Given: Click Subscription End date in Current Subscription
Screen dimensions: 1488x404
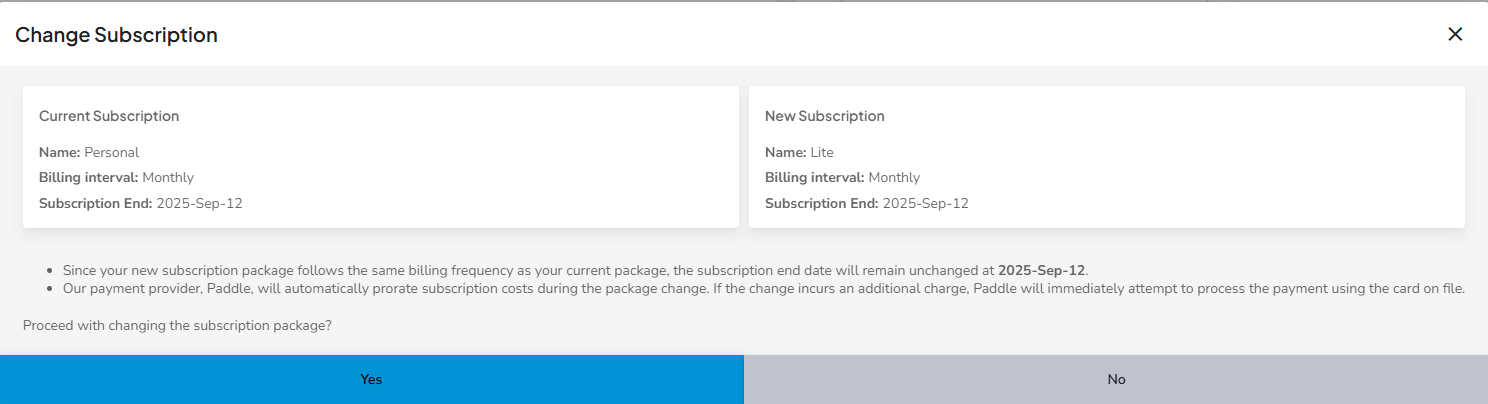Looking at the screenshot, I should click(x=199, y=204).
